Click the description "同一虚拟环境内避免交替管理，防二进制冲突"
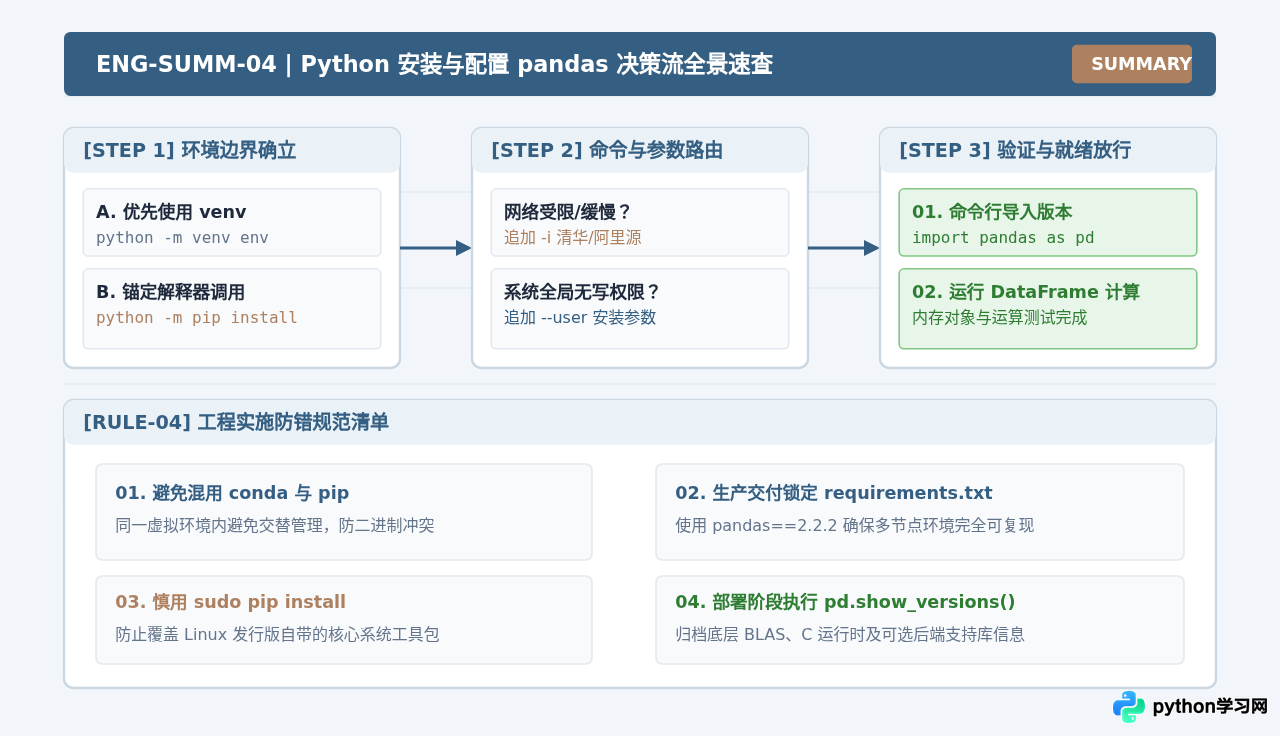 275,525
